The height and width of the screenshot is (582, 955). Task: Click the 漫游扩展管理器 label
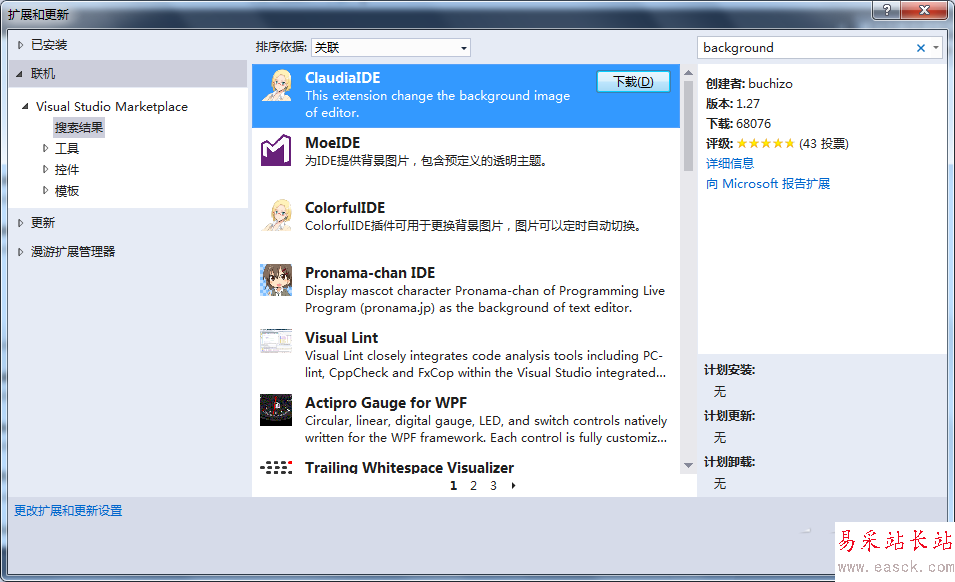point(73,251)
